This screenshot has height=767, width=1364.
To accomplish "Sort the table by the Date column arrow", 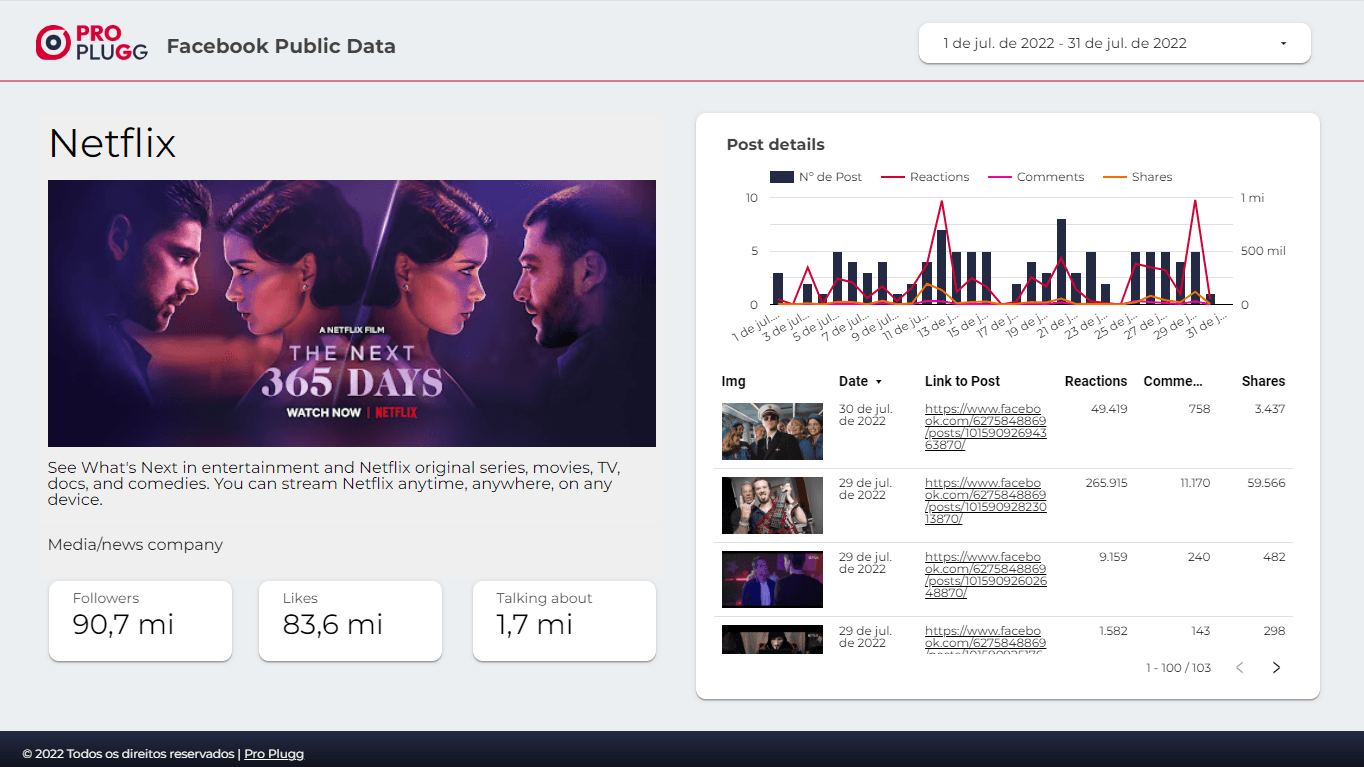I will click(879, 382).
